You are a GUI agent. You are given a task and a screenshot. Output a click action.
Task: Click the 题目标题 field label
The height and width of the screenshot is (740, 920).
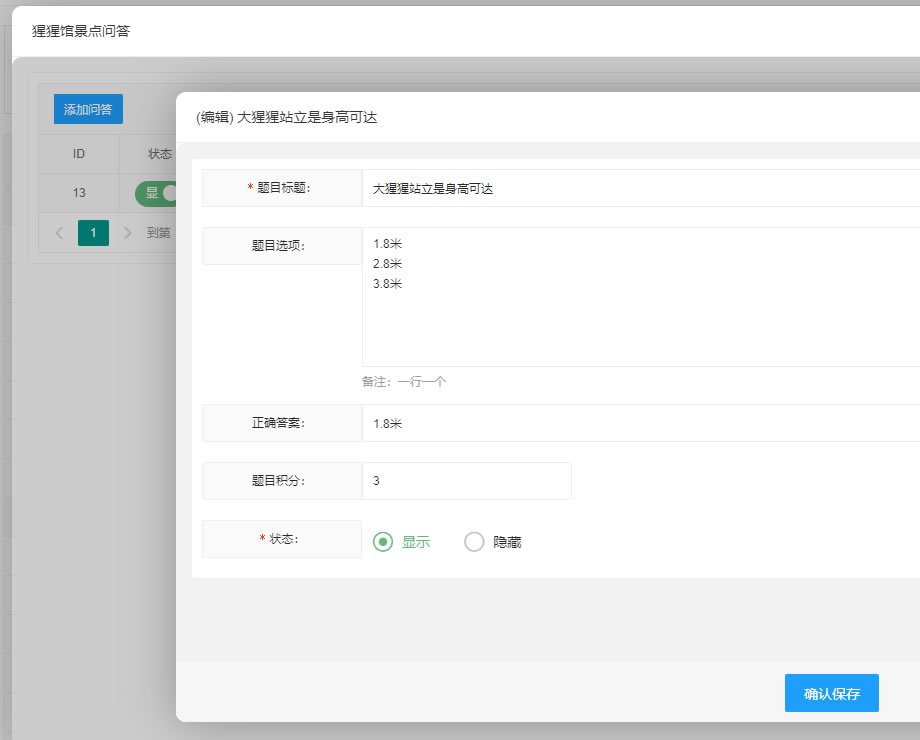pyautogui.click(x=283, y=188)
